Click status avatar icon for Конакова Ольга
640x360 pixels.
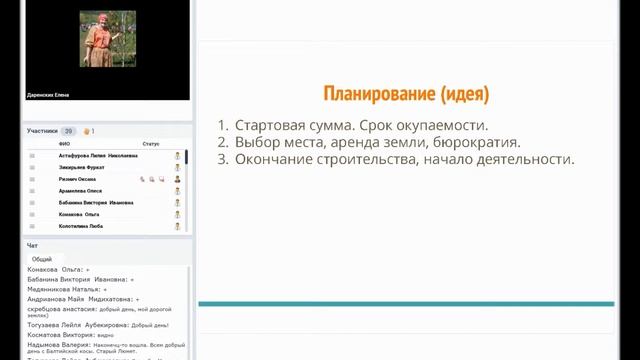(x=178, y=214)
